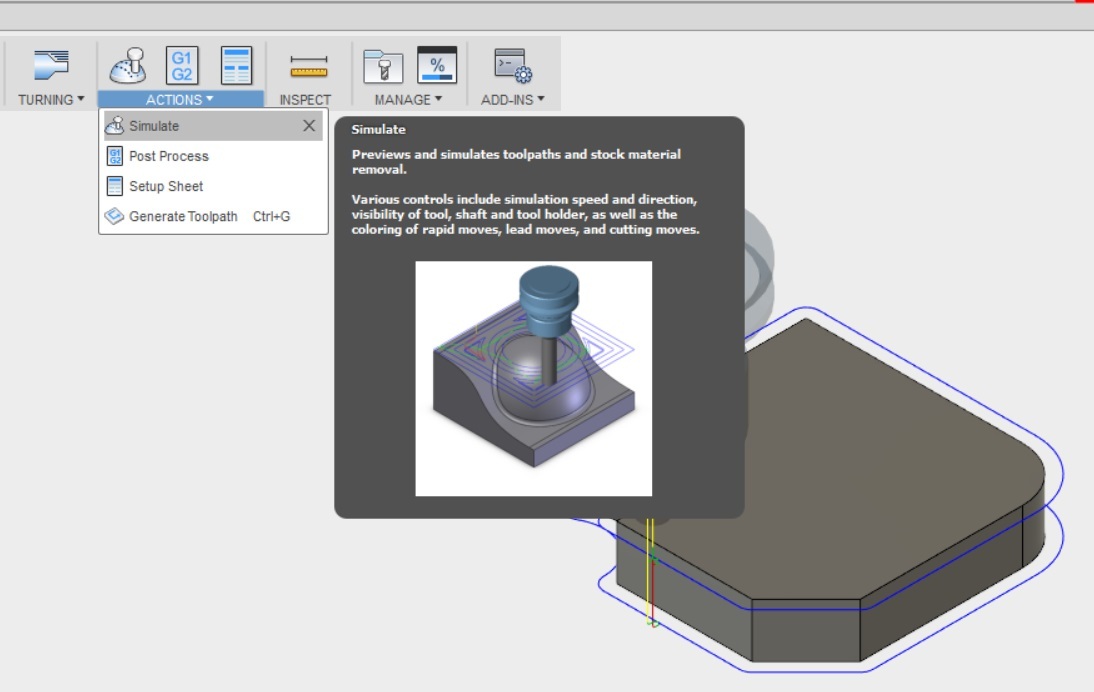Click the Add-Ins scripts gear icon
The image size is (1094, 692).
point(513,66)
